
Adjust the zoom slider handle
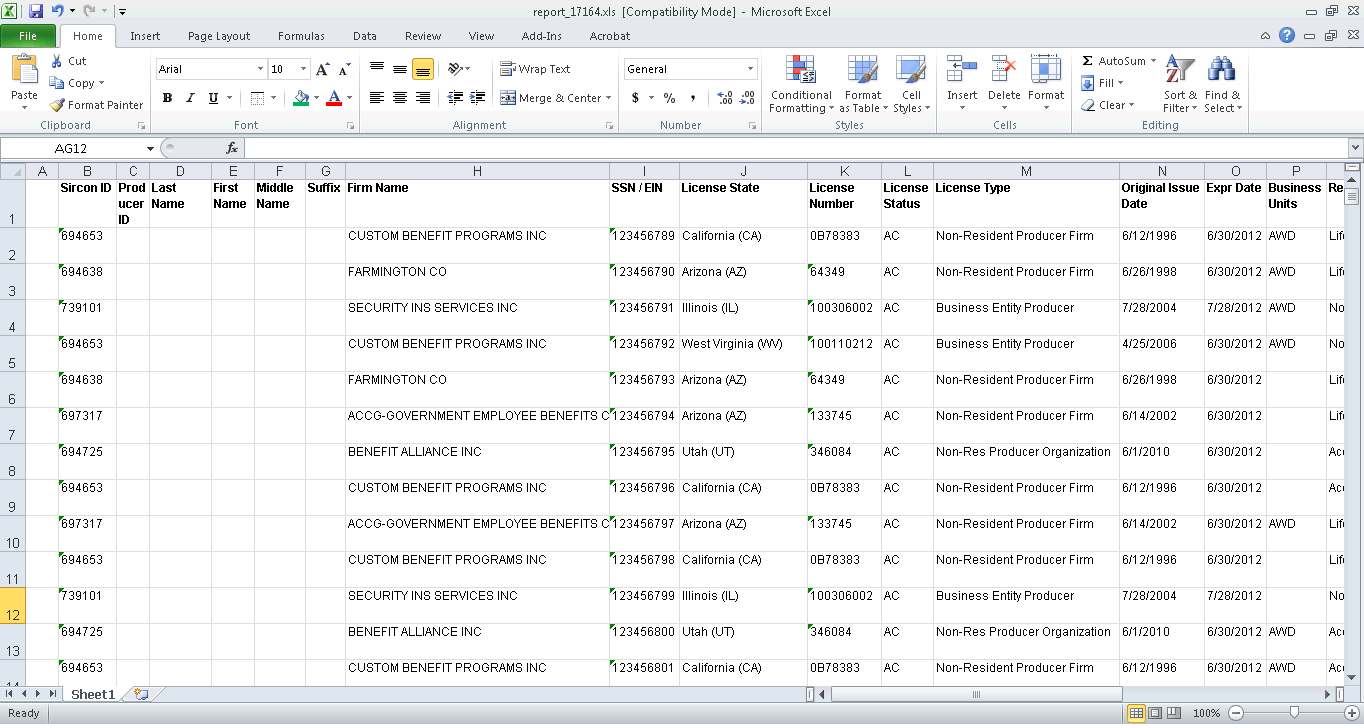coord(1294,713)
